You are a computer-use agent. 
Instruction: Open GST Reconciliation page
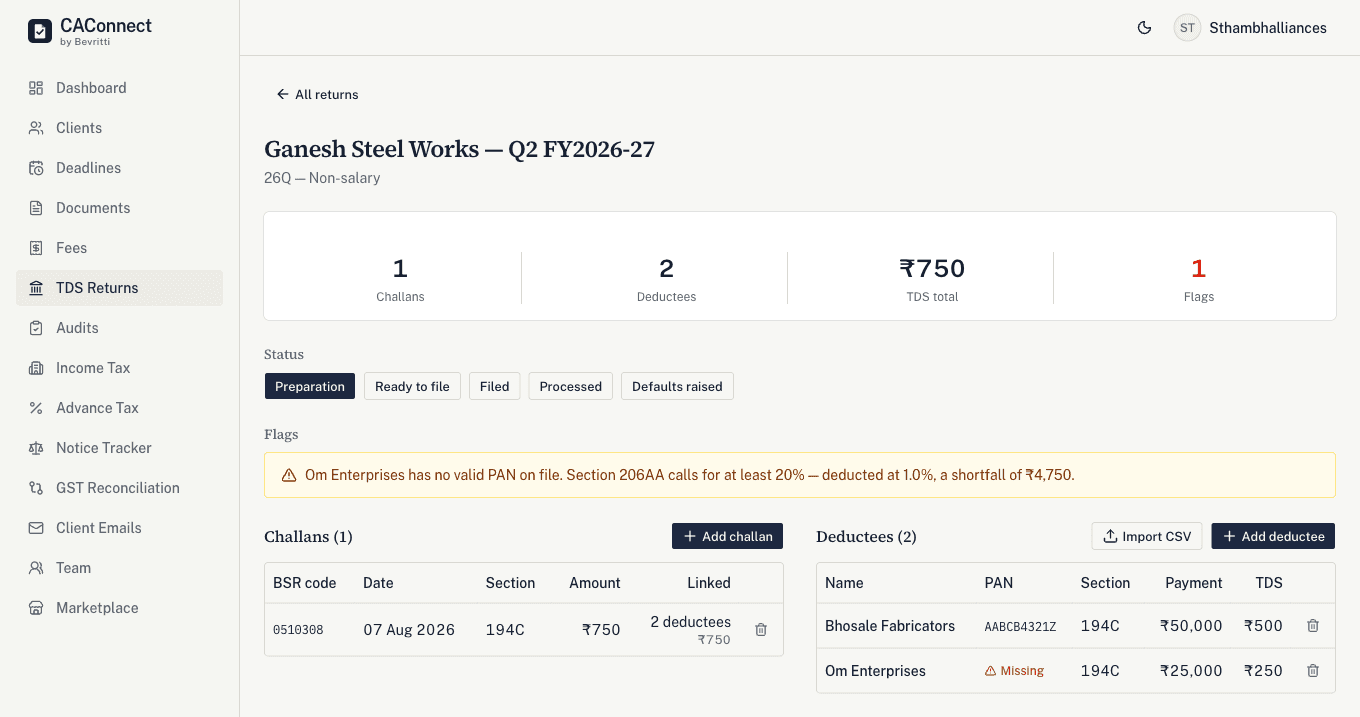(119, 488)
